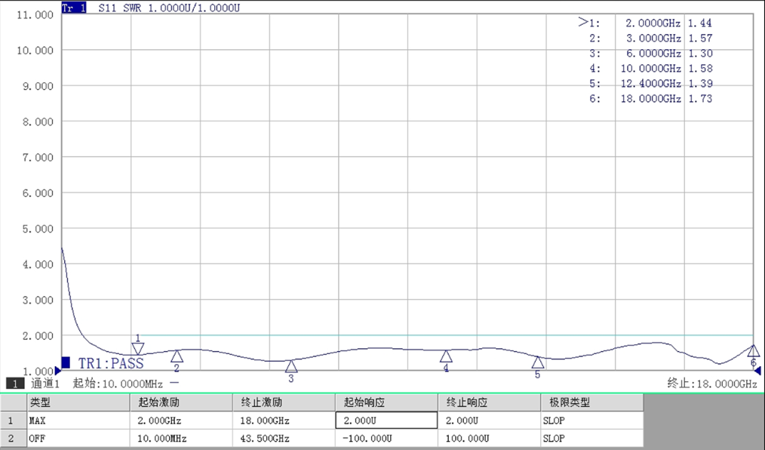Select the 极限类型 column header
The height and width of the screenshot is (450, 765).
(x=590, y=402)
